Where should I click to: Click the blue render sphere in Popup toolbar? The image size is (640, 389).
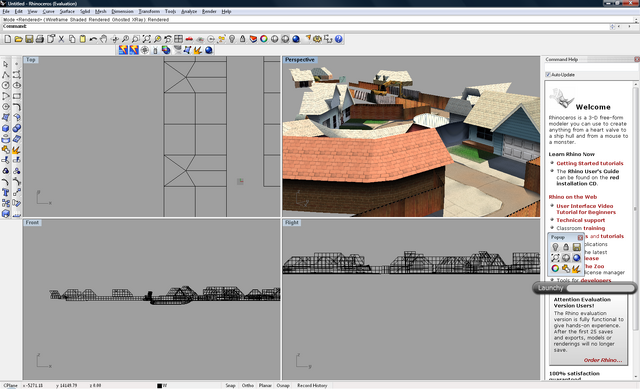click(576, 258)
